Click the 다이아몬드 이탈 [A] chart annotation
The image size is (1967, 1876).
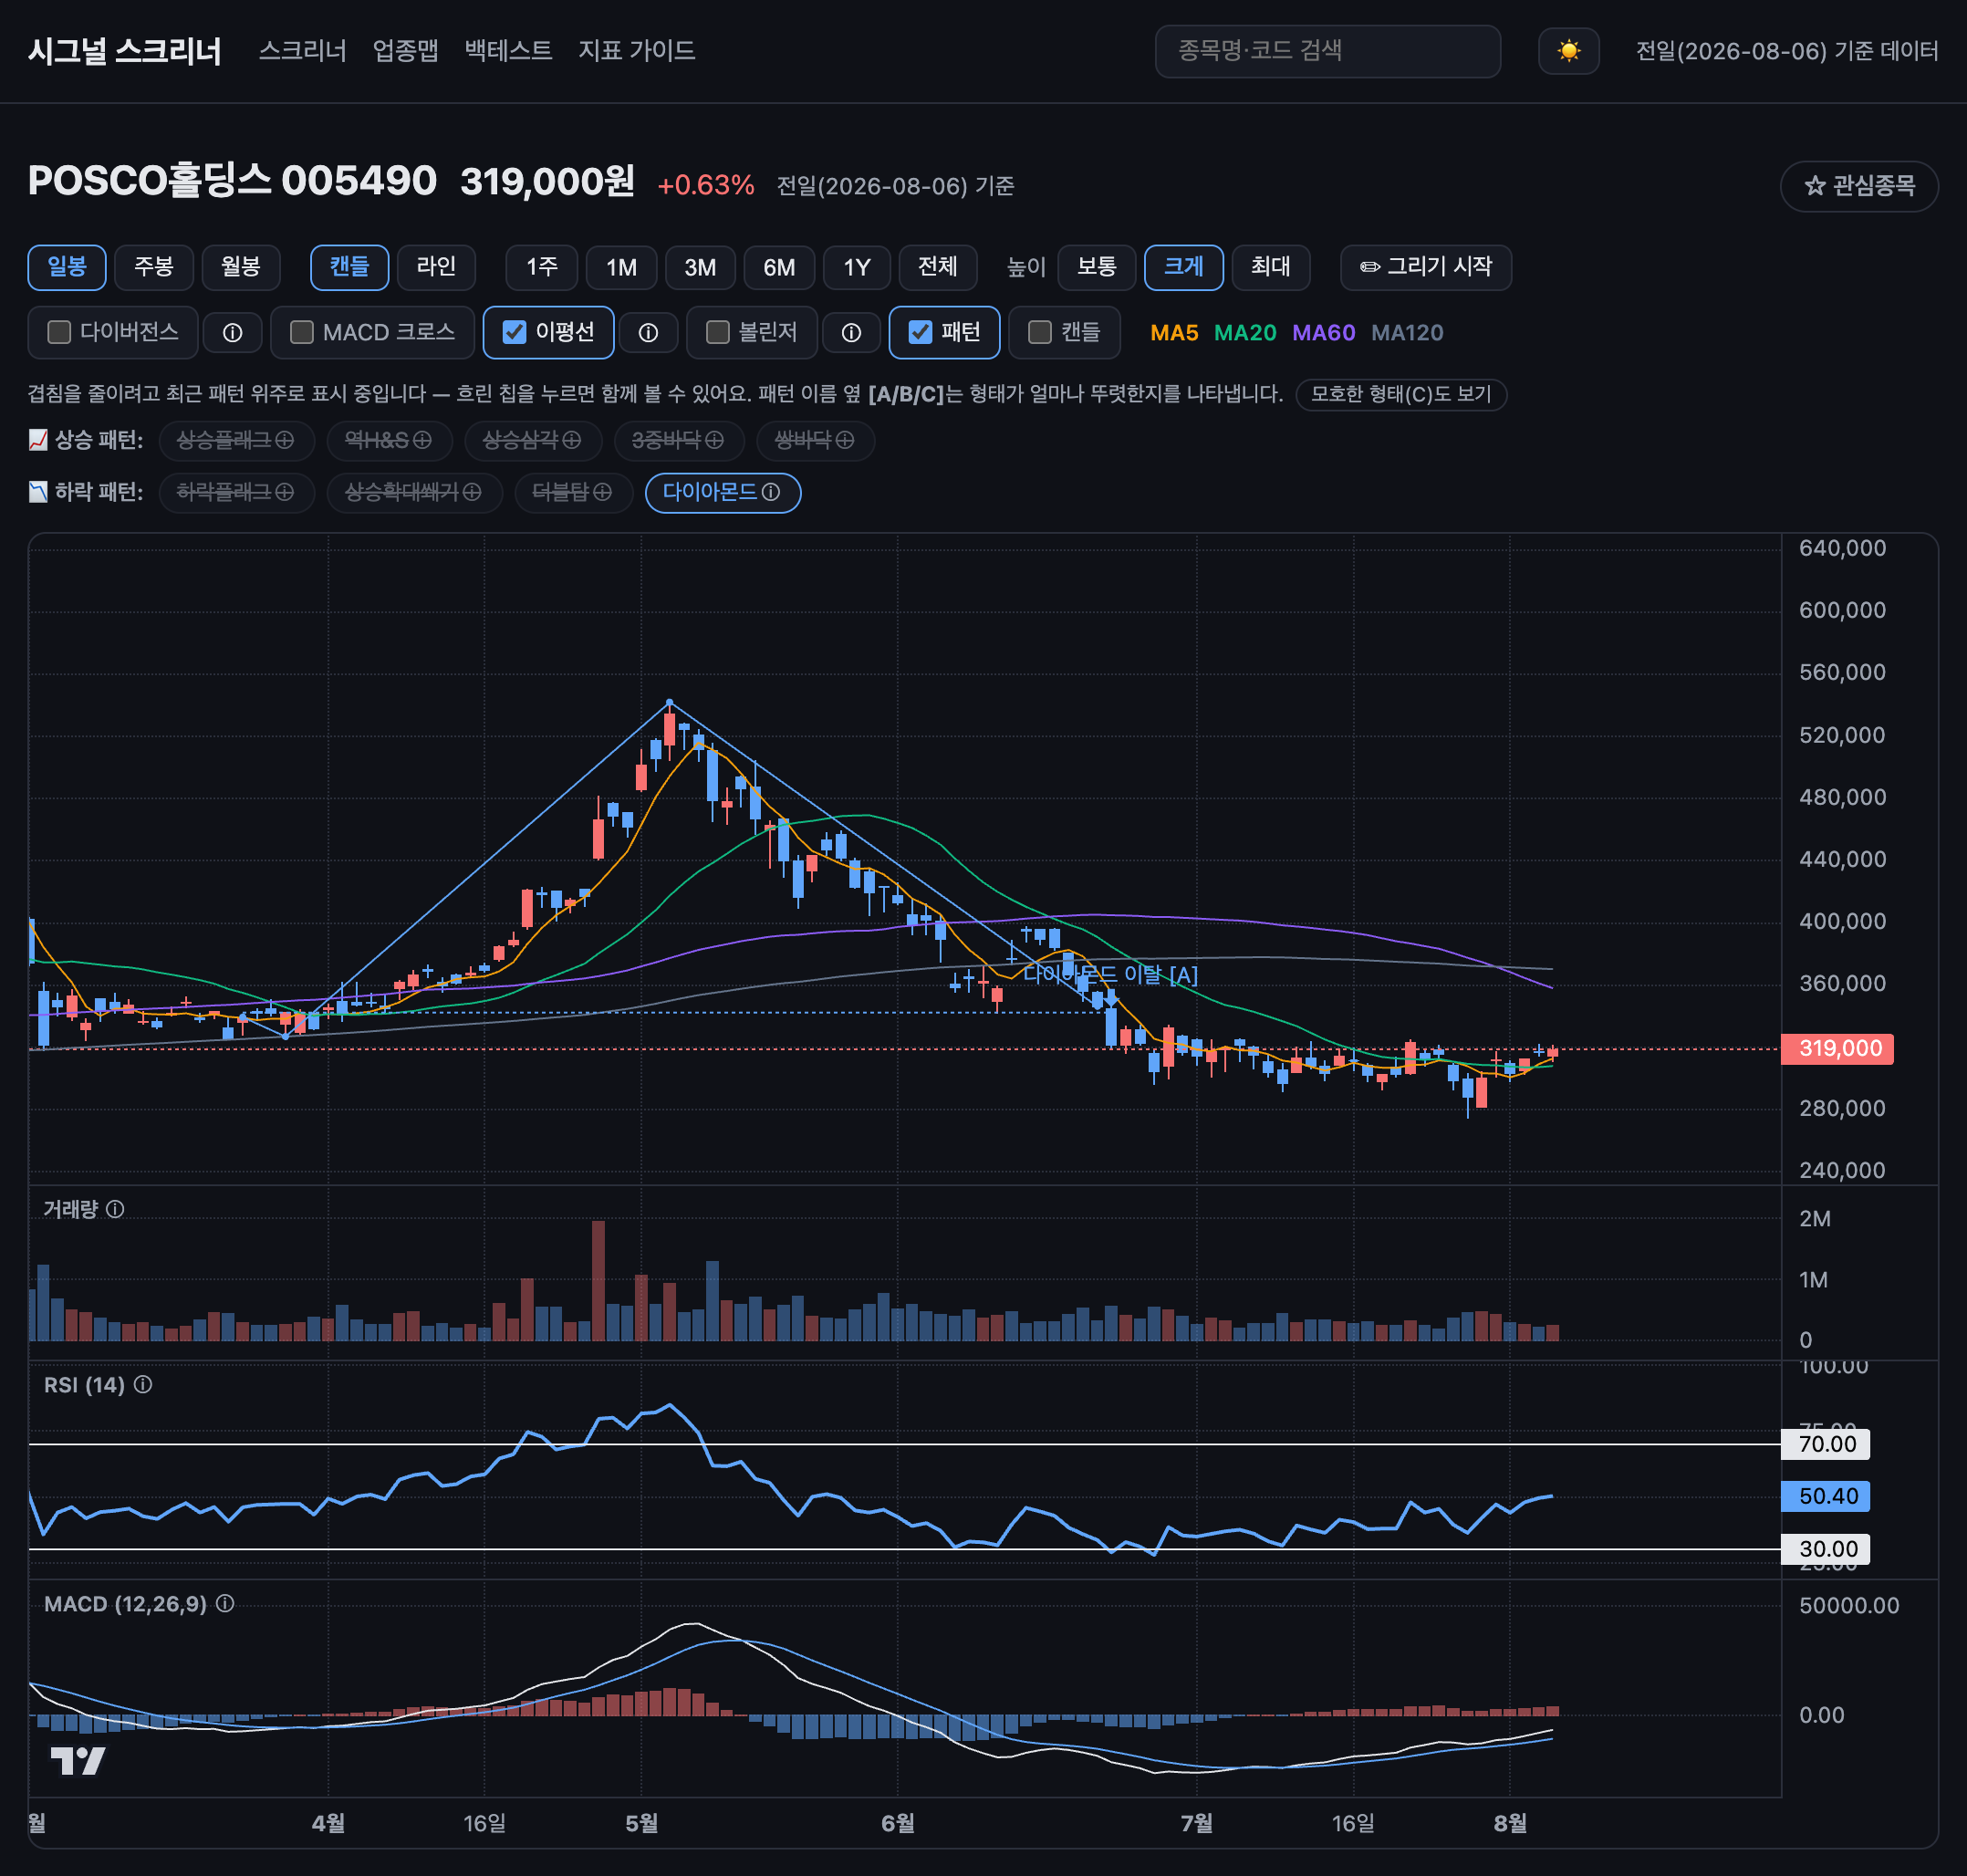point(1111,974)
